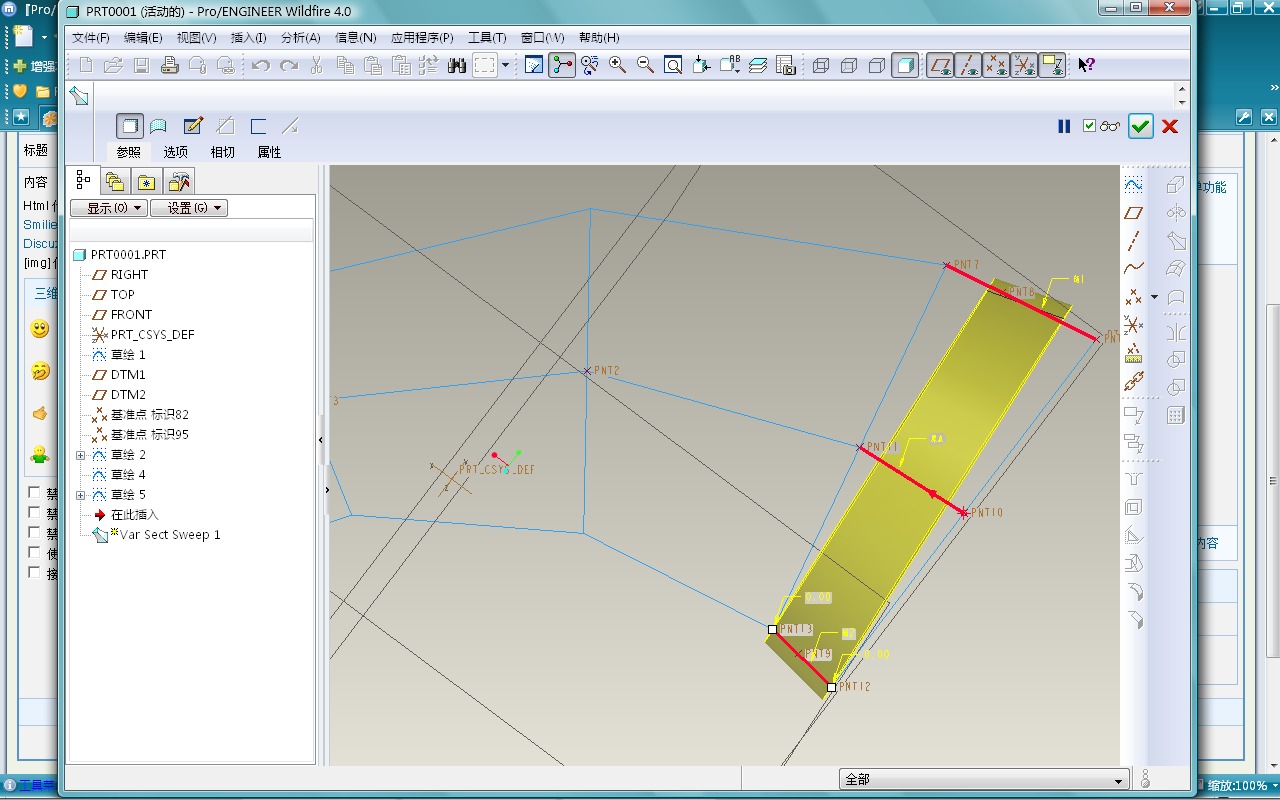Click the zoom out magnifier
Screen dimensions: 1280x800
click(646, 66)
